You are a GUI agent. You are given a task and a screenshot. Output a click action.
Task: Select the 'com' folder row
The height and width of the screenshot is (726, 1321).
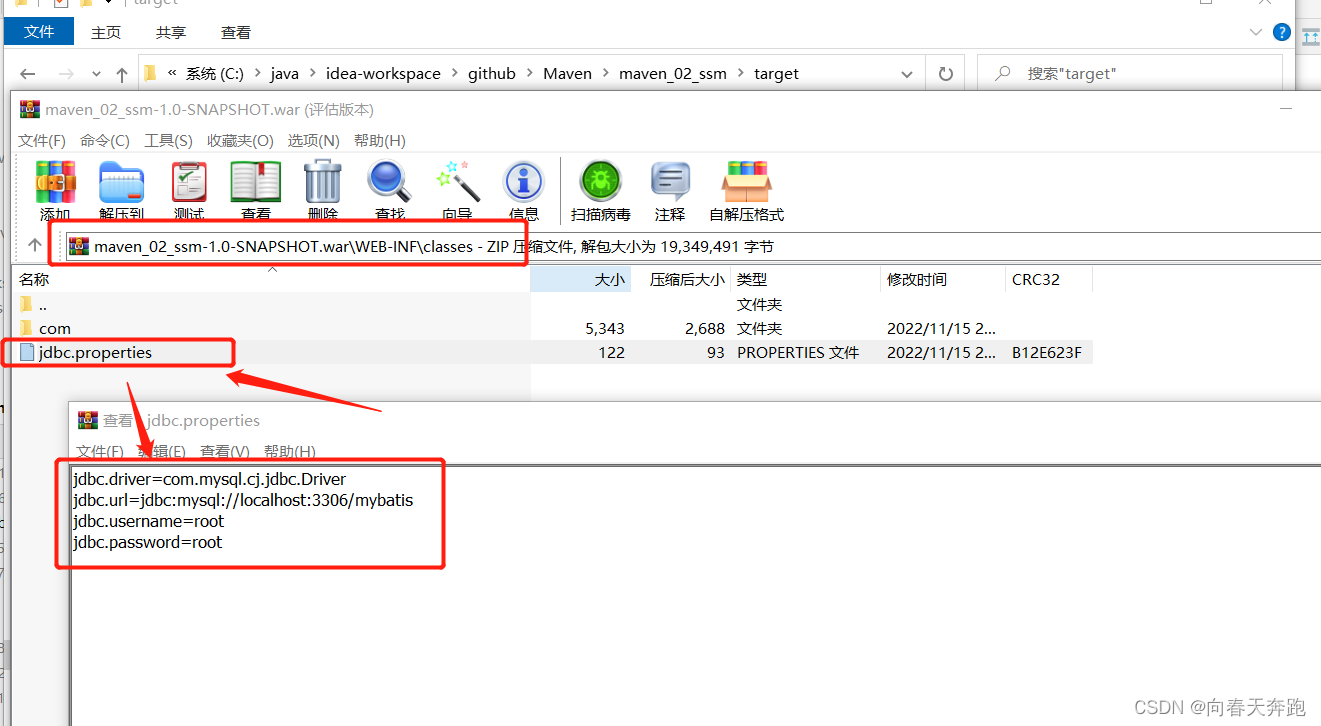pyautogui.click(x=551, y=328)
